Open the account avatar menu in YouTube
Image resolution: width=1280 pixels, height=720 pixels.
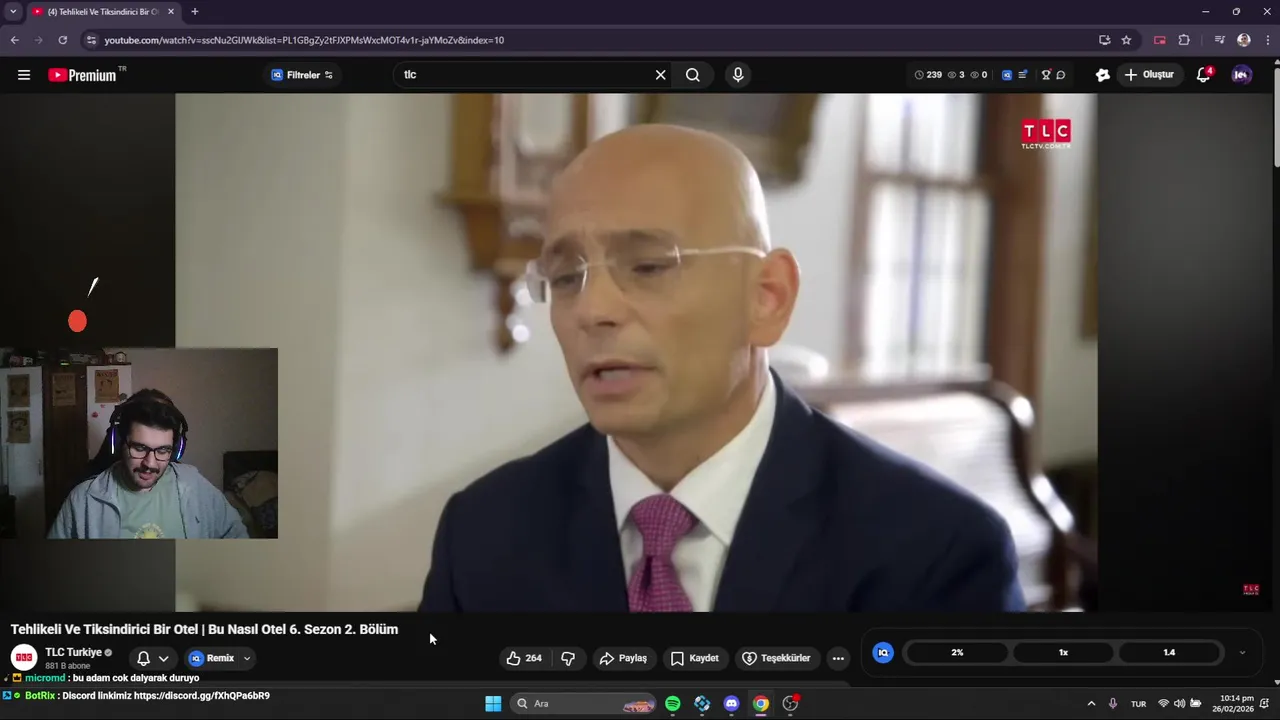[x=1241, y=75]
